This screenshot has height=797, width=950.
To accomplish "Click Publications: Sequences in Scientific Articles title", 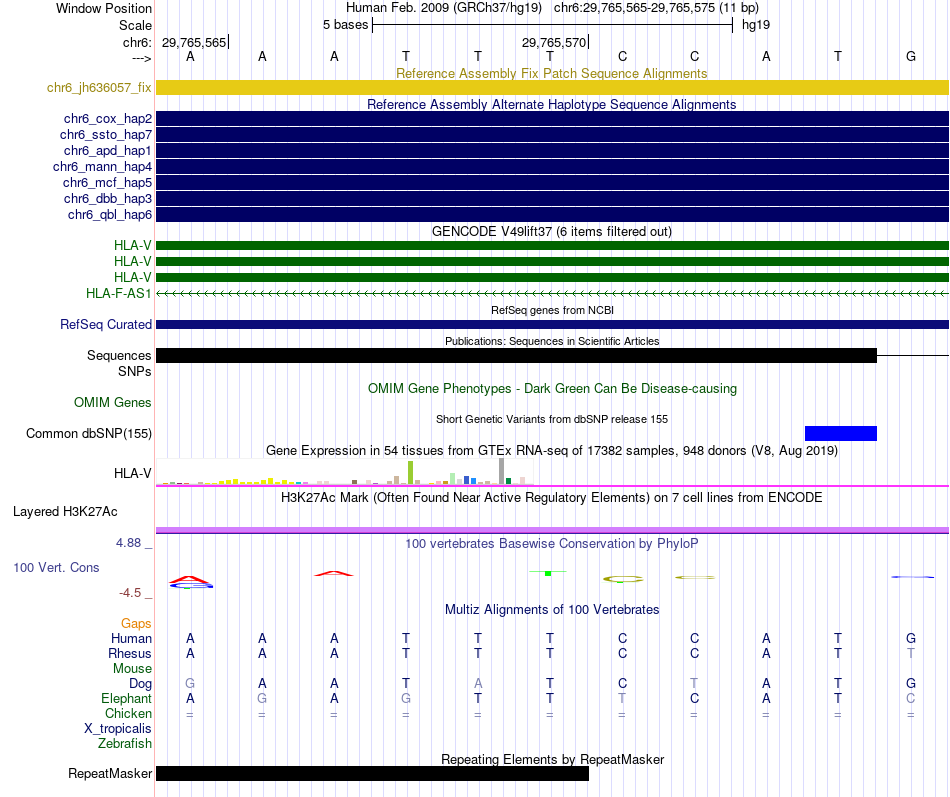I will 552,341.
